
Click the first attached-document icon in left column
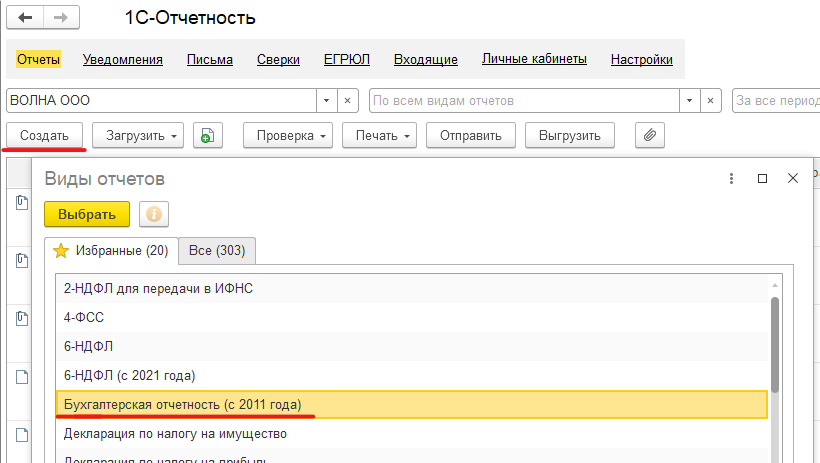click(x=21, y=202)
